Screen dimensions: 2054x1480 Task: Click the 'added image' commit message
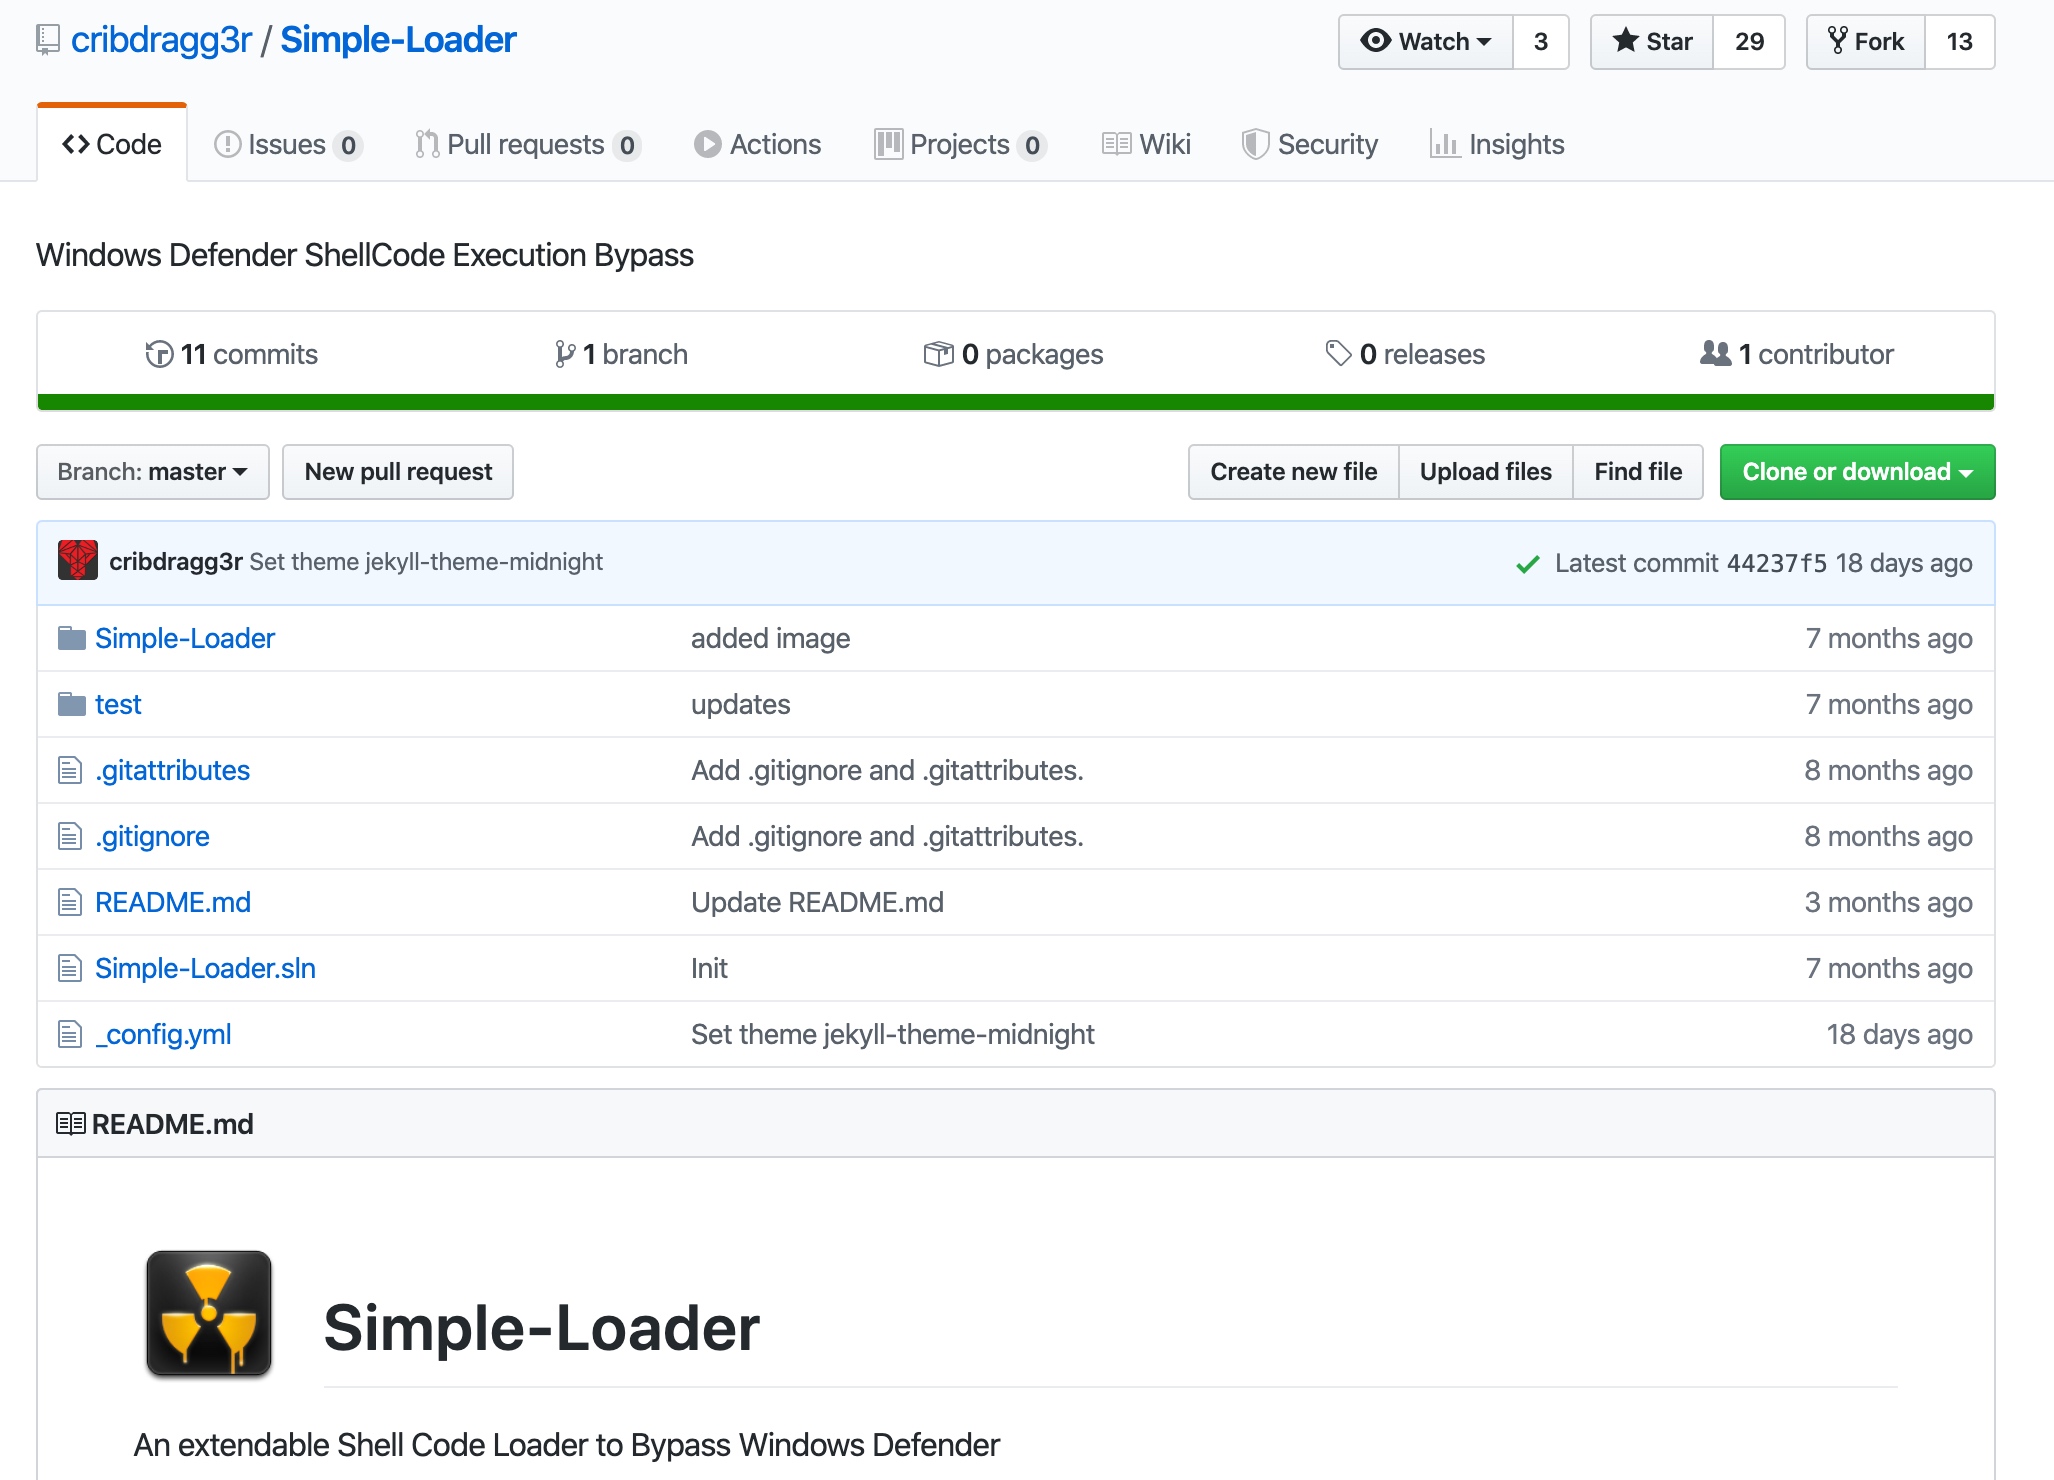[x=771, y=638]
